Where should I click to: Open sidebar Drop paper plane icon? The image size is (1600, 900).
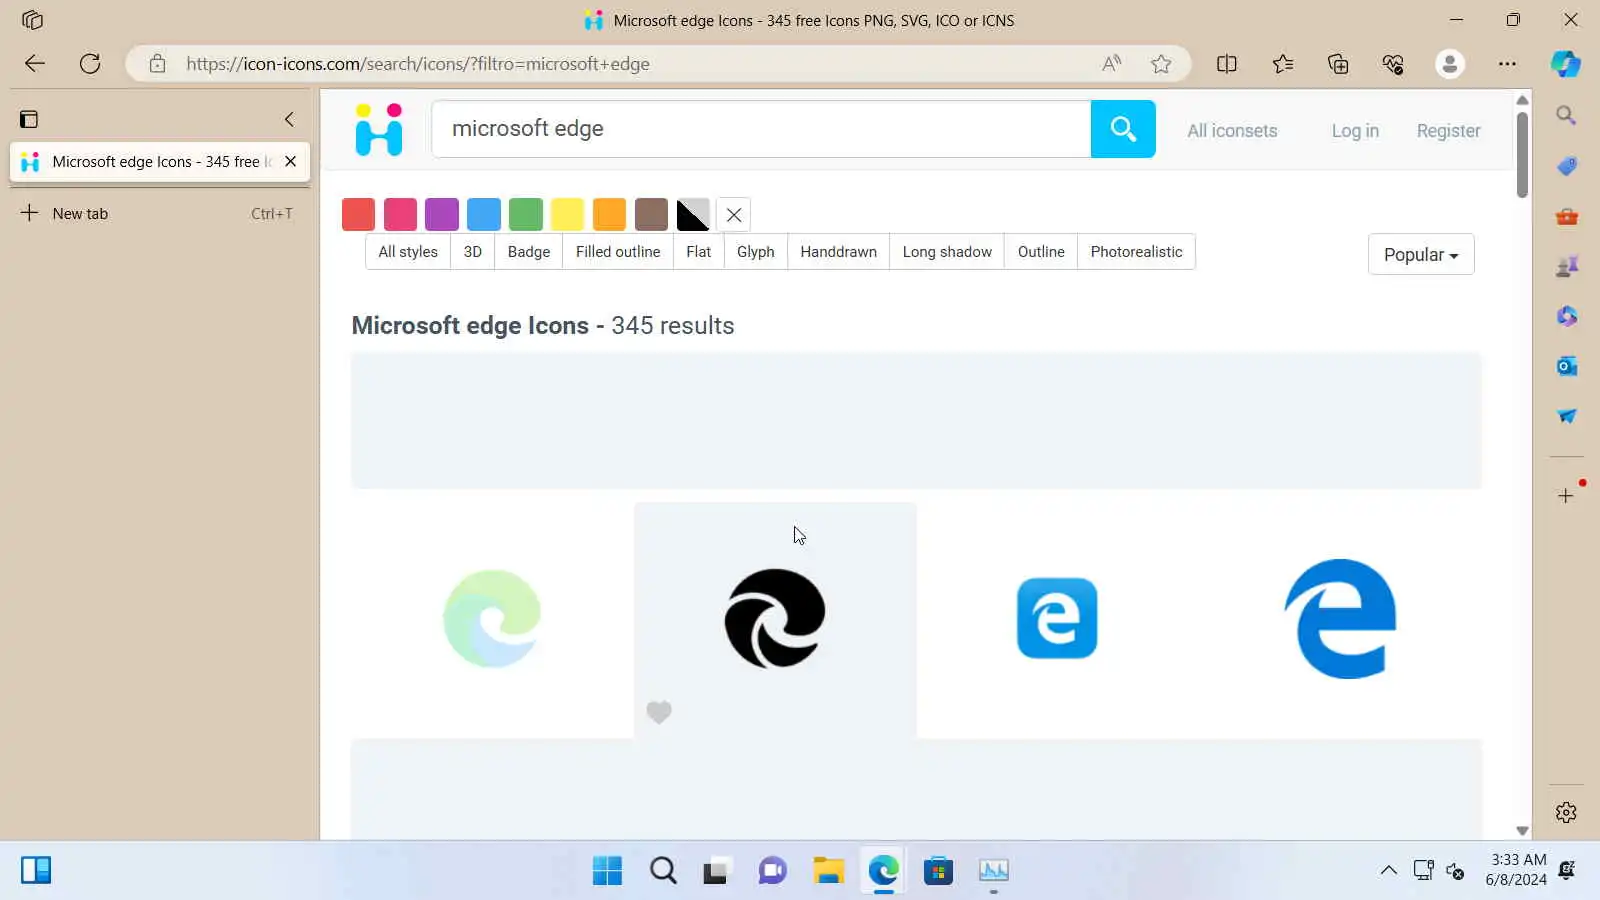coord(1566,416)
